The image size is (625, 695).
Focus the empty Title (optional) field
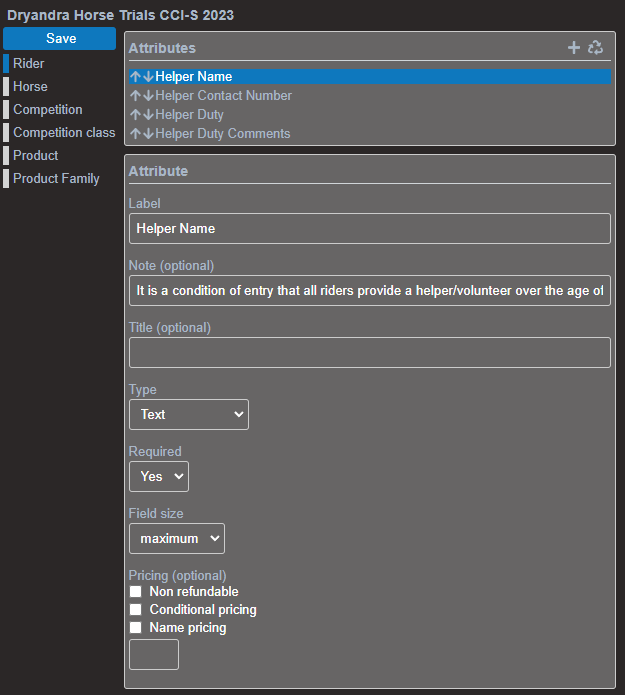369,352
